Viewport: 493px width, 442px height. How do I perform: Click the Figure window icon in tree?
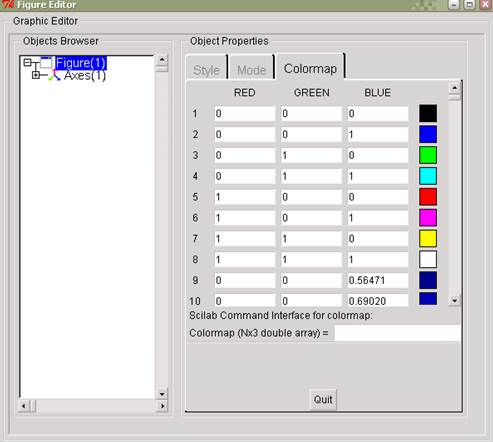pyautogui.click(x=46, y=62)
